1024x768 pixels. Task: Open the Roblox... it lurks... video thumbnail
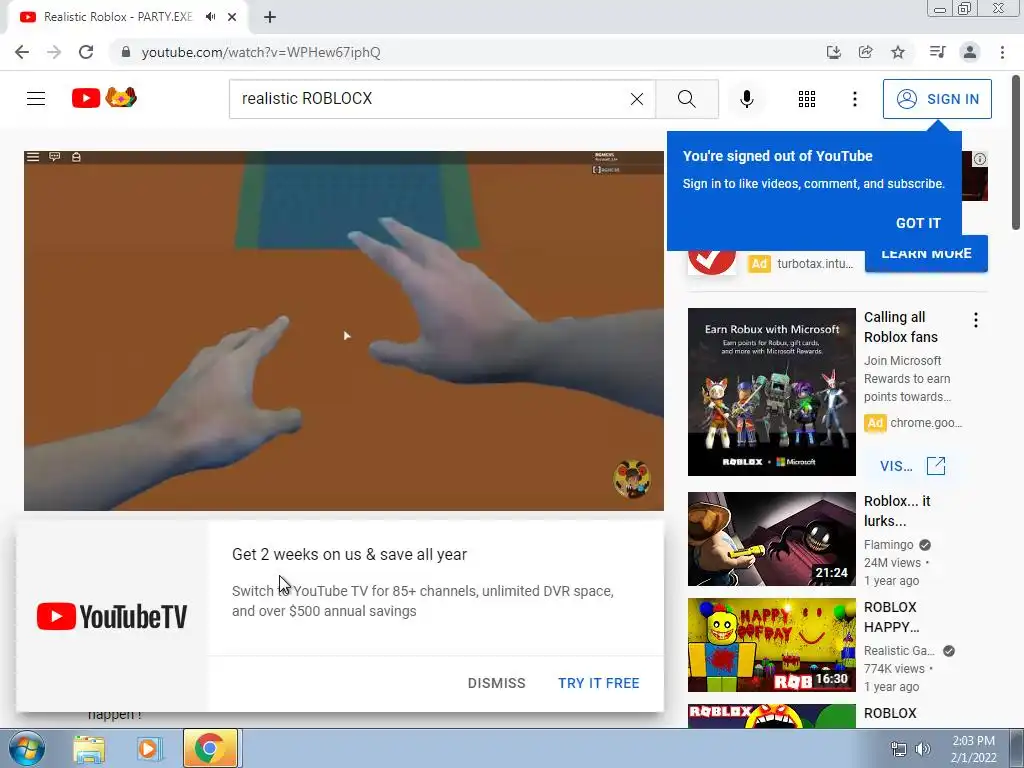(771, 539)
